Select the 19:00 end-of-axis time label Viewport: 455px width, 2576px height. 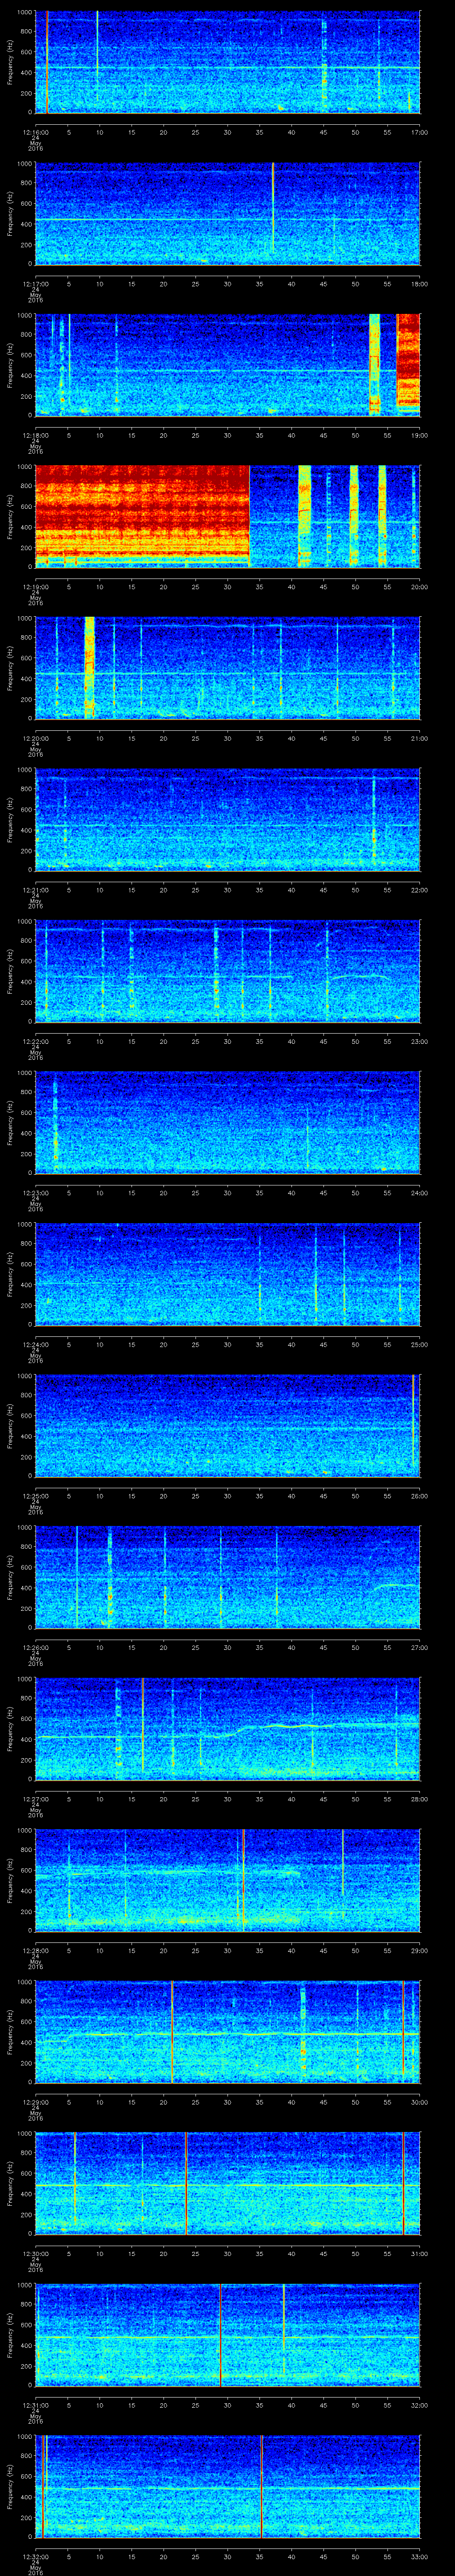(419, 435)
